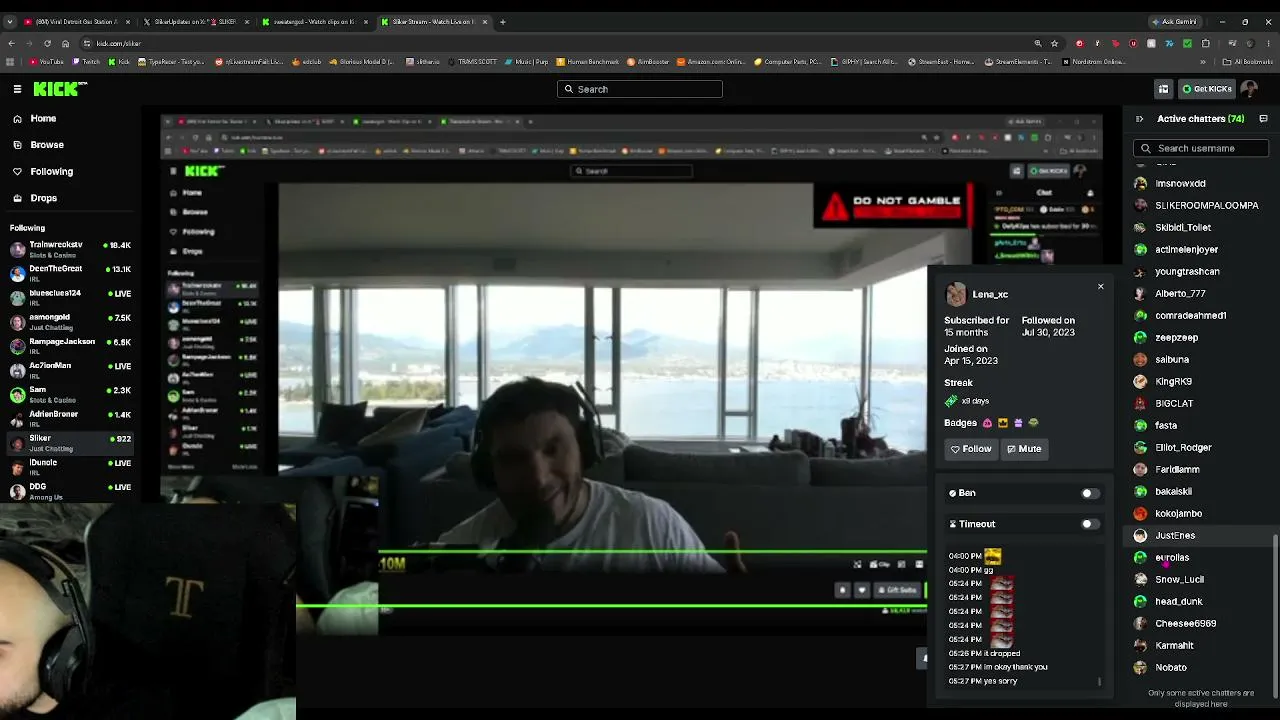The width and height of the screenshot is (1280, 720).
Task: Open the Kick hamburger menu icon
Action: tap(17, 89)
